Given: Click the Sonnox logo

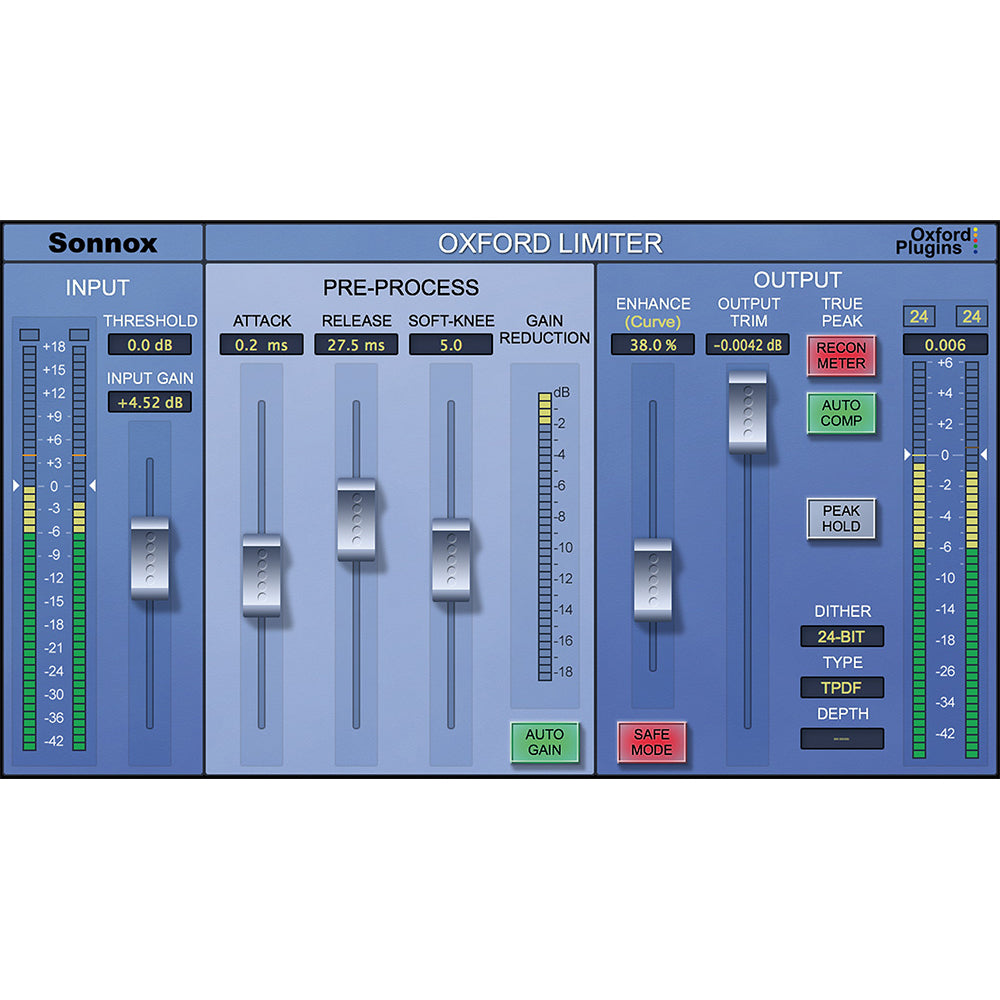Looking at the screenshot, I should click(x=104, y=242).
